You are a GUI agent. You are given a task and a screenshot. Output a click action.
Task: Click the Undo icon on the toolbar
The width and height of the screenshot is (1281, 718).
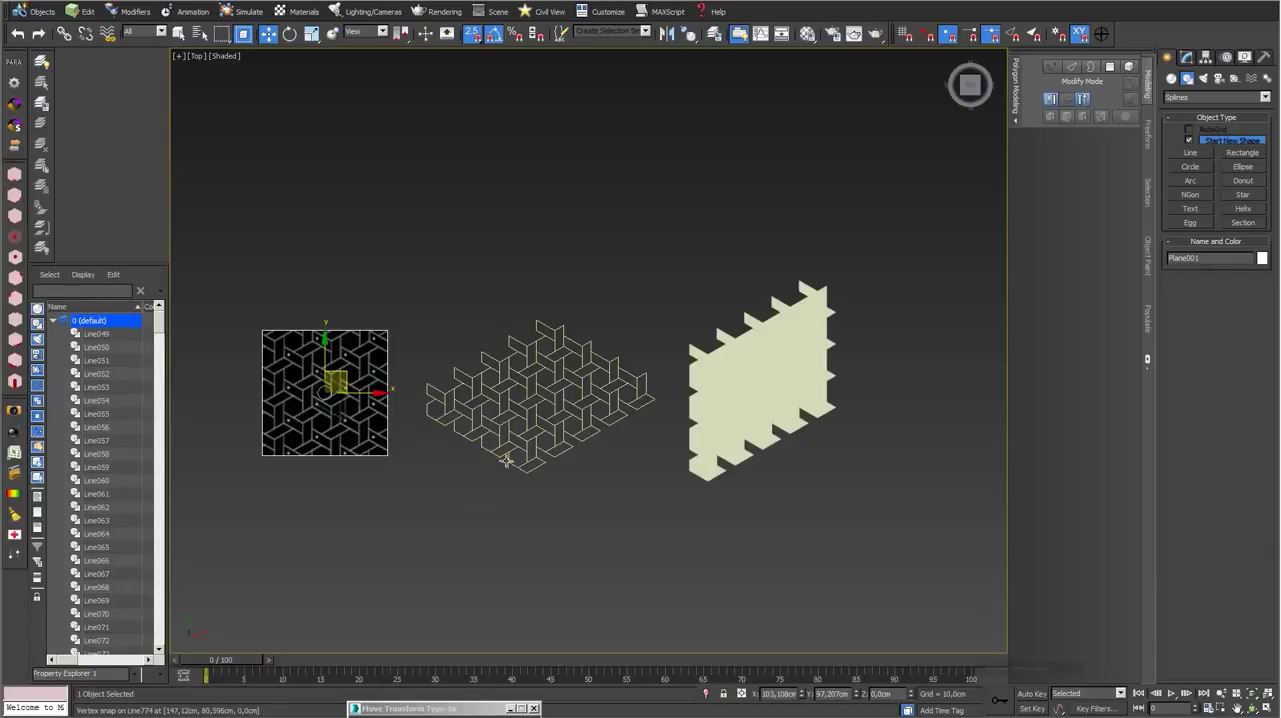click(x=18, y=33)
